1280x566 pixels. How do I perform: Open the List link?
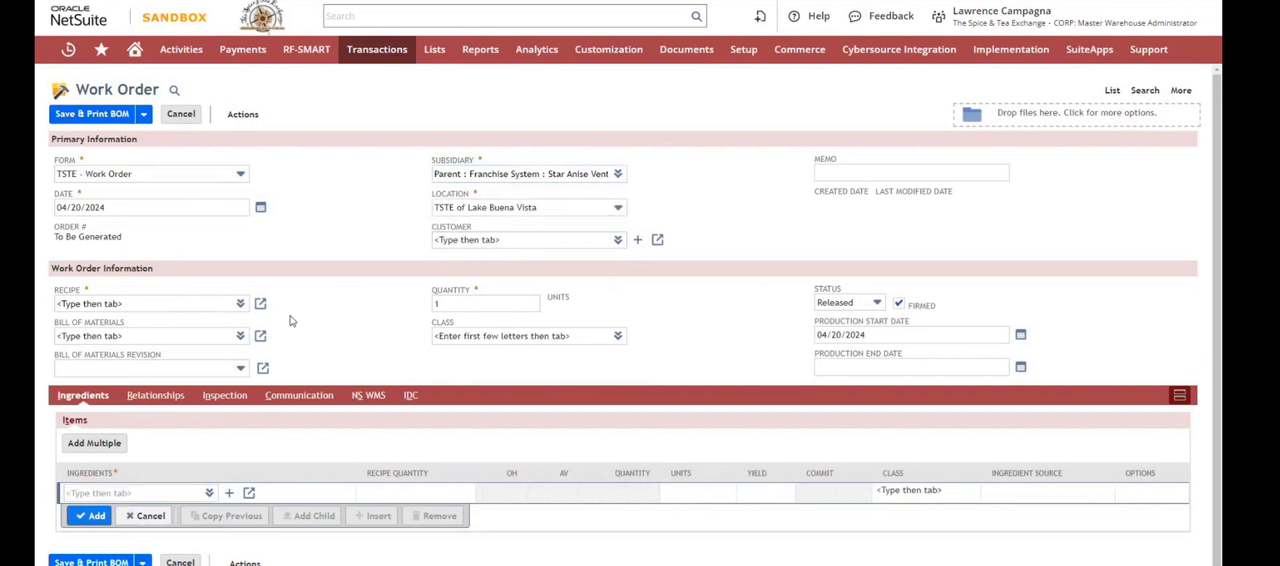click(x=1112, y=90)
